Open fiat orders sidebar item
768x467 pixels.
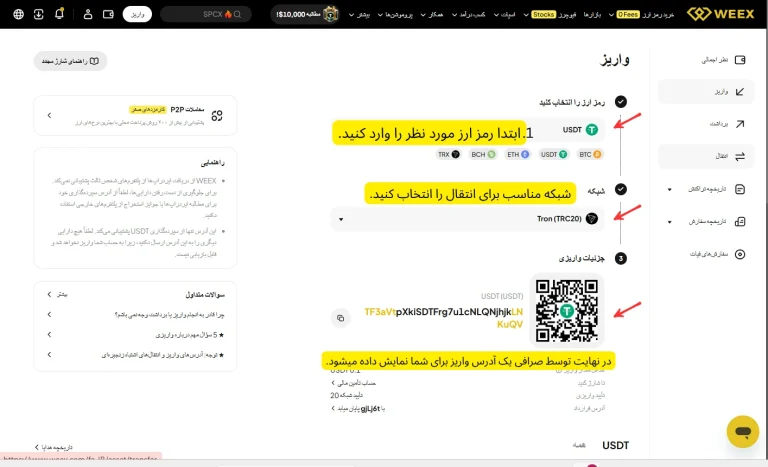click(x=718, y=254)
